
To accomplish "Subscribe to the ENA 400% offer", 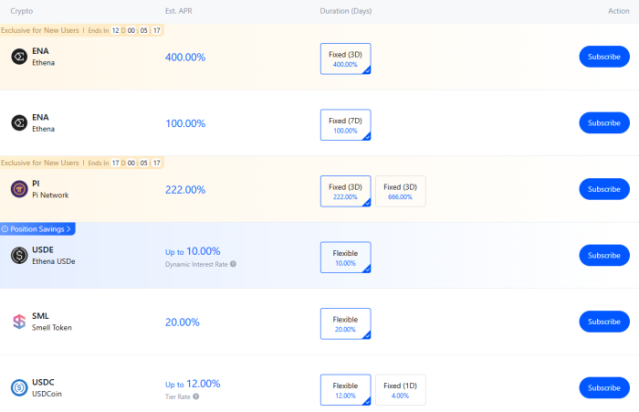I will pyautogui.click(x=604, y=57).
